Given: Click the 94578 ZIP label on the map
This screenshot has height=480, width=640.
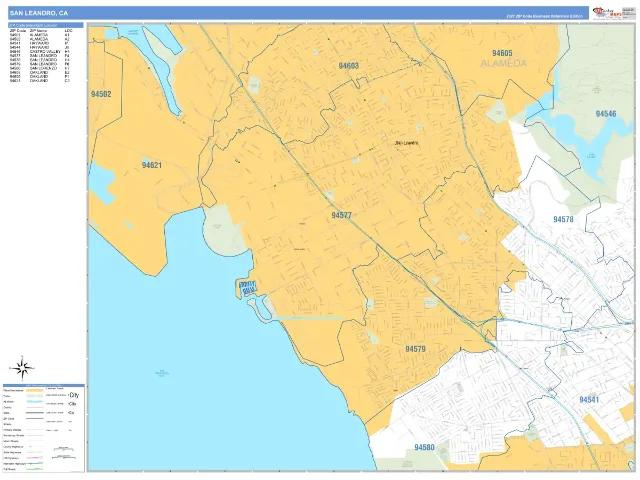Looking at the screenshot, I should point(563,220).
